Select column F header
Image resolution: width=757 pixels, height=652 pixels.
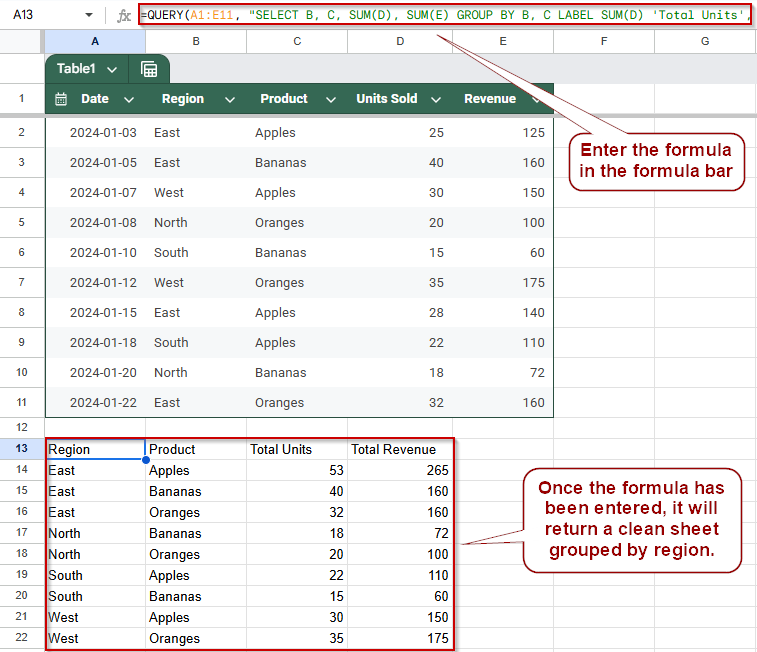(x=604, y=42)
